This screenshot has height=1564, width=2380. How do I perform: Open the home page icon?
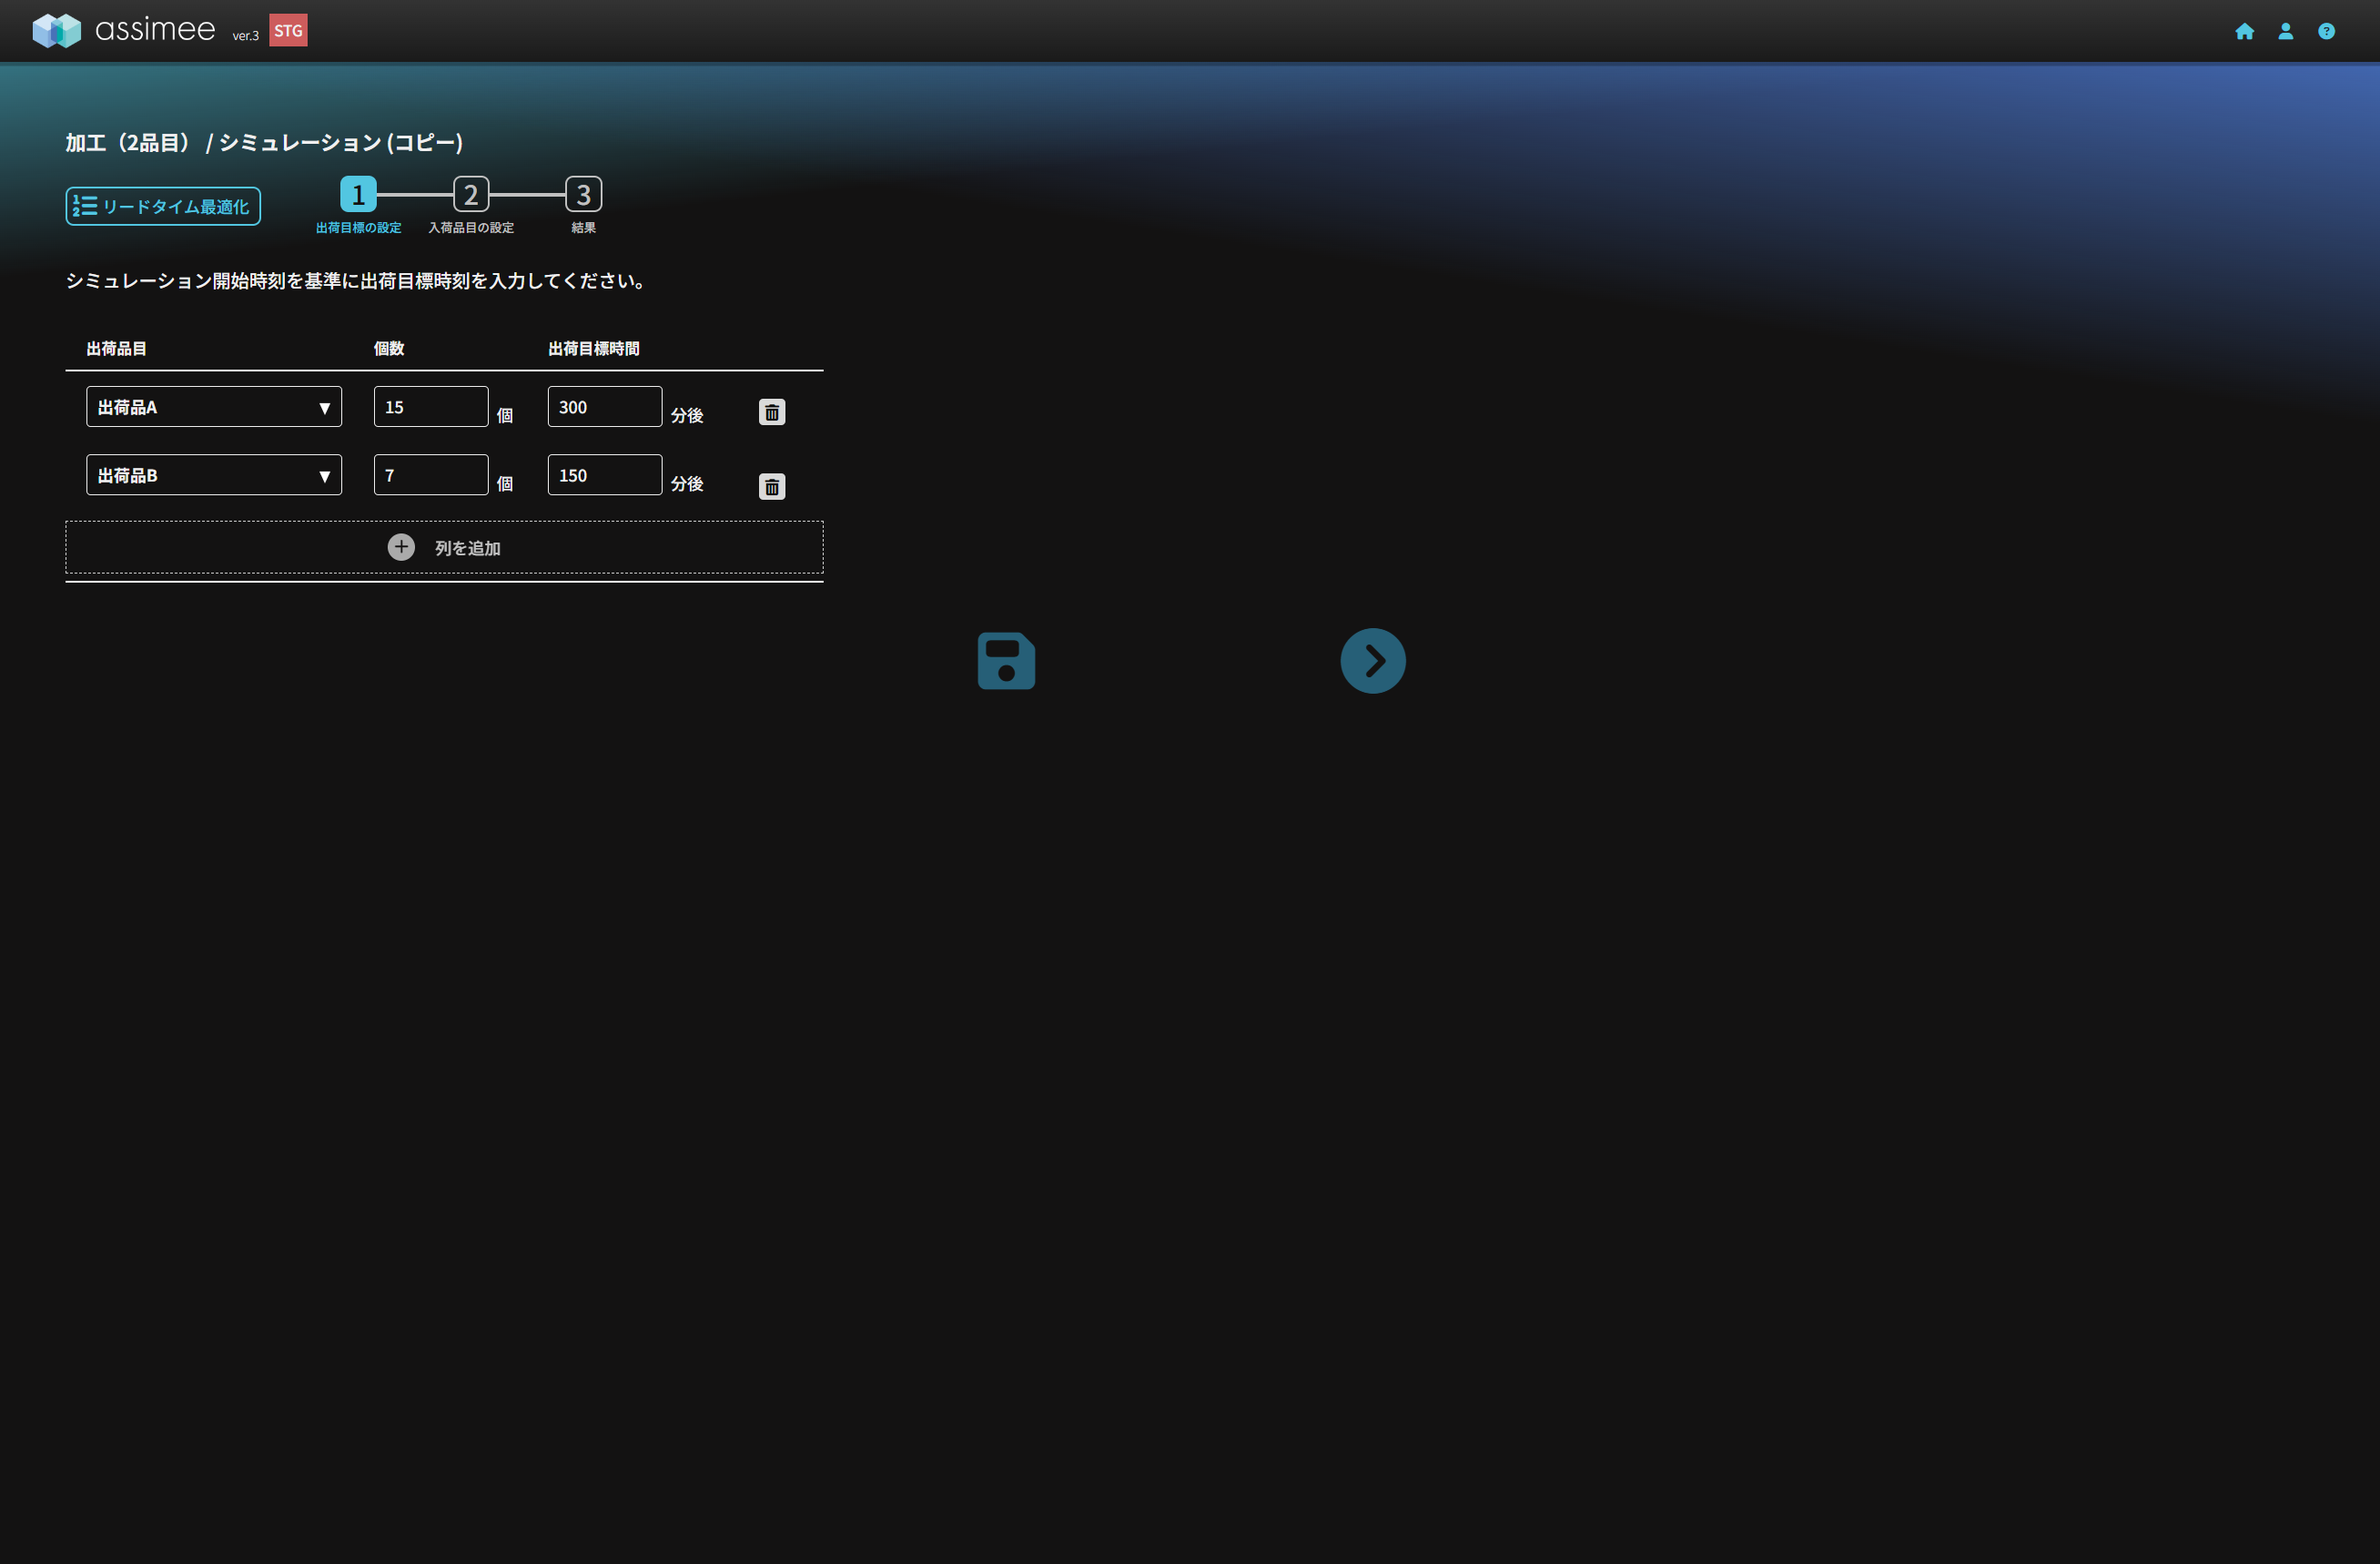point(2244,31)
